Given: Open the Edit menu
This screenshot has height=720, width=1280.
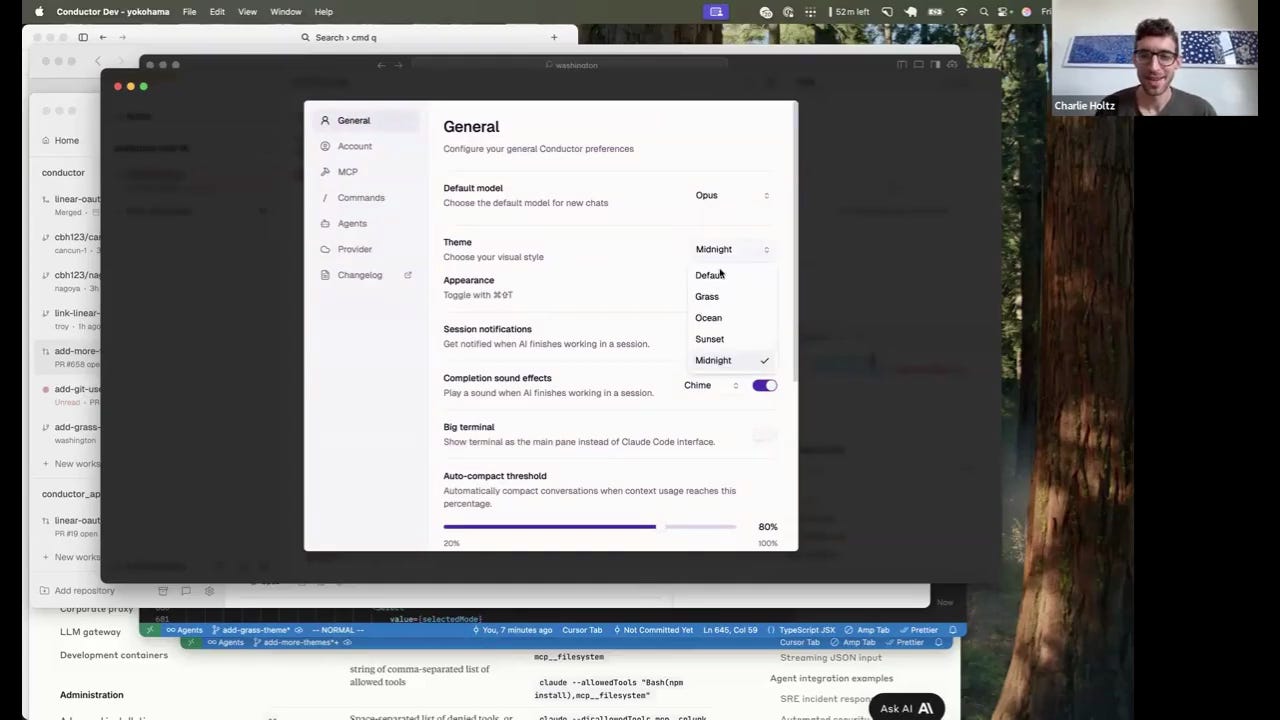Looking at the screenshot, I should (x=217, y=11).
